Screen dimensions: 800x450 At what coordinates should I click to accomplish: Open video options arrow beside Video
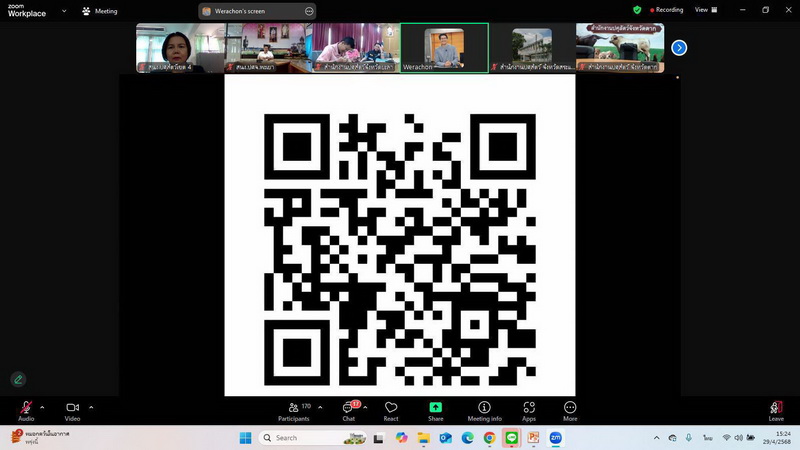(91, 407)
